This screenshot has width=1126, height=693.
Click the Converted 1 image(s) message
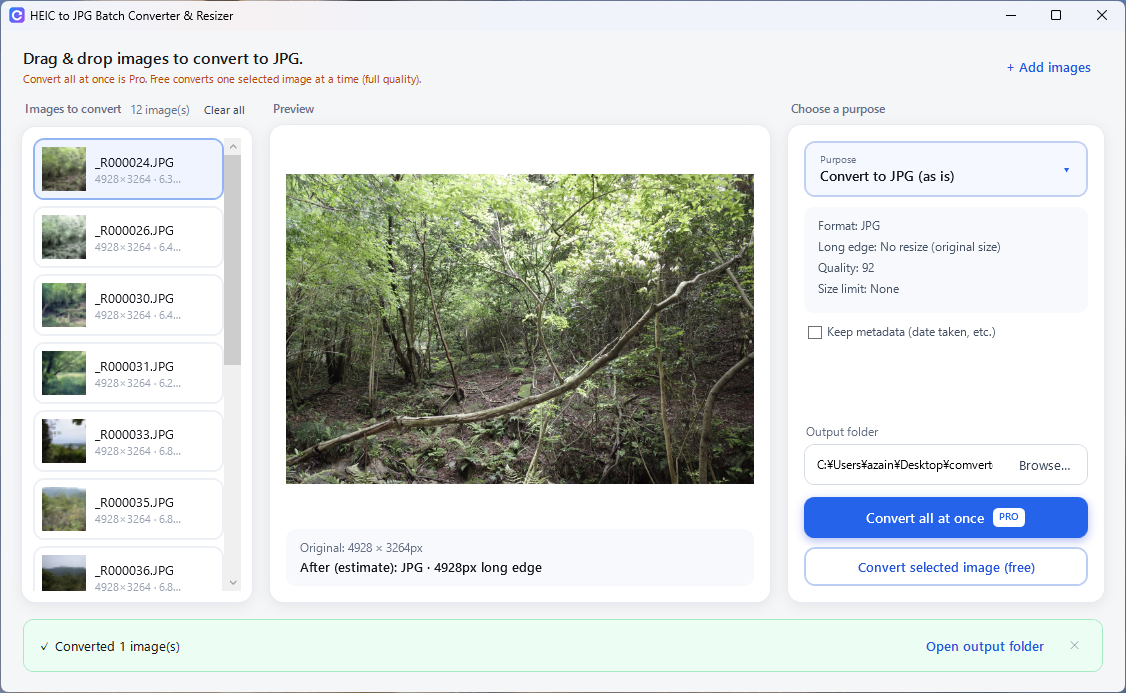tap(117, 646)
